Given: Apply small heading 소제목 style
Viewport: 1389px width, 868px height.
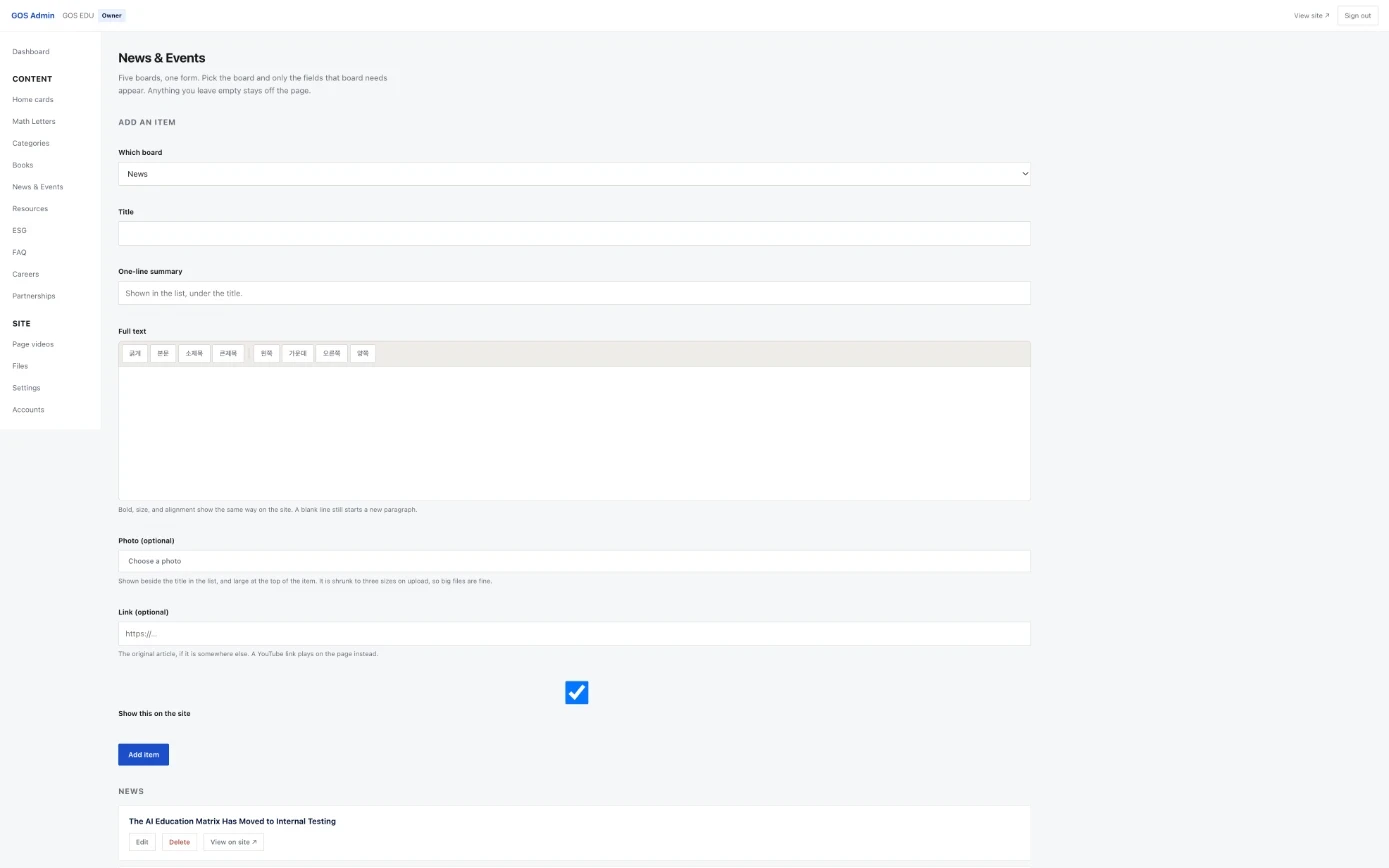Looking at the screenshot, I should 194,353.
